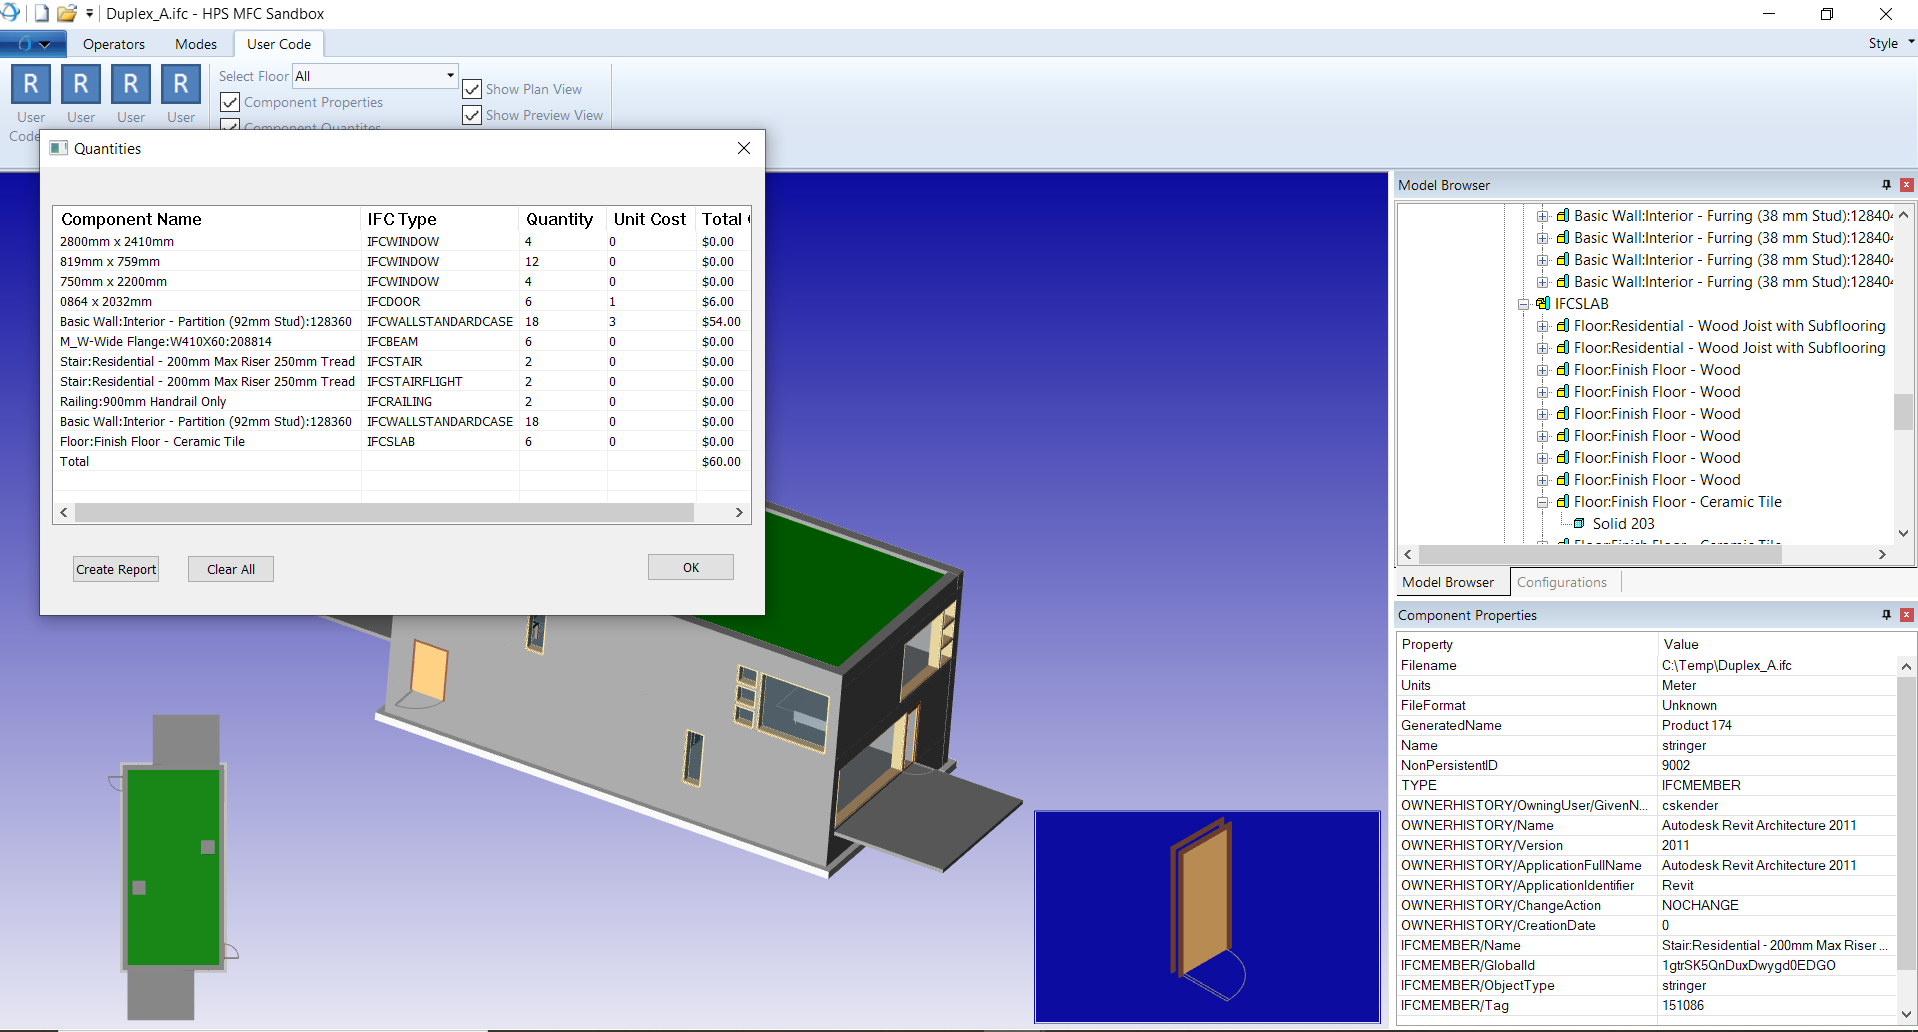Screen dimensions: 1918x1032
Task: Toggle the Show Plan View checkbox
Action: click(x=471, y=88)
